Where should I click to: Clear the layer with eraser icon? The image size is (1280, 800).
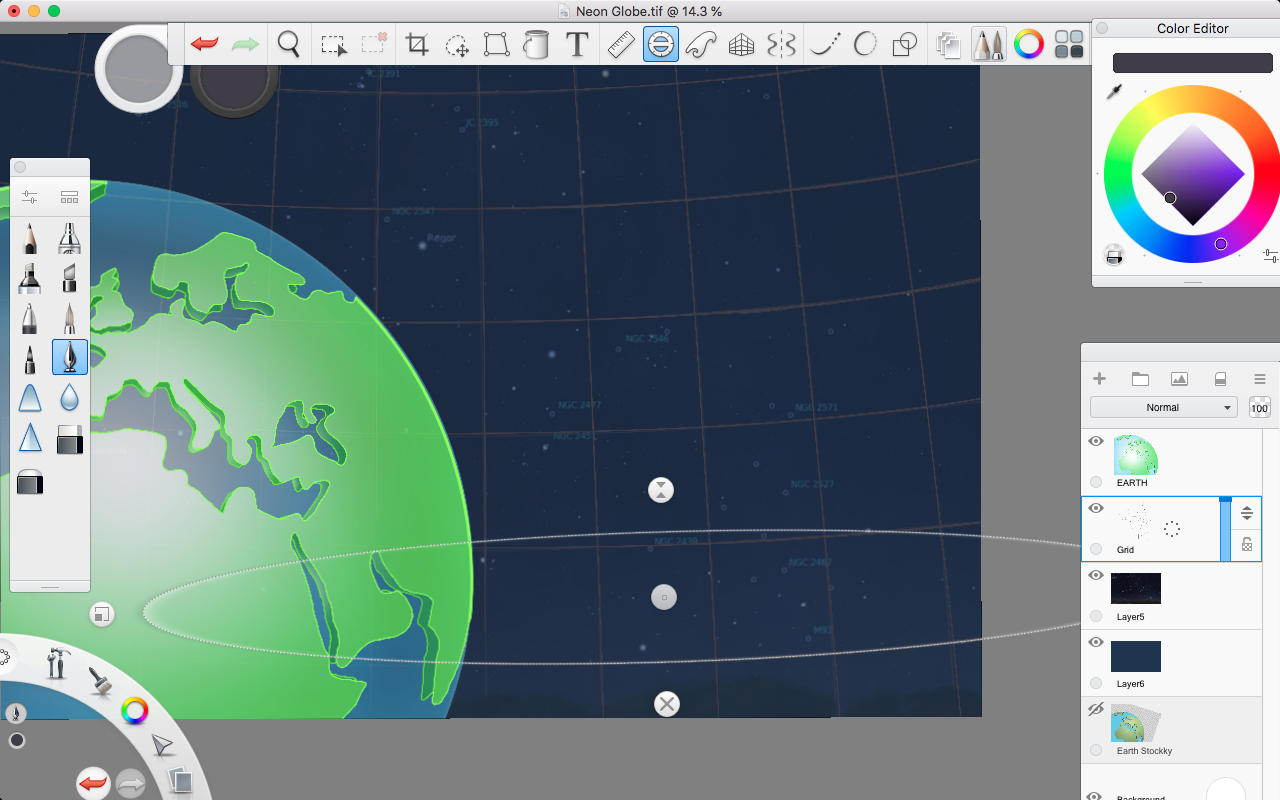tap(1219, 379)
